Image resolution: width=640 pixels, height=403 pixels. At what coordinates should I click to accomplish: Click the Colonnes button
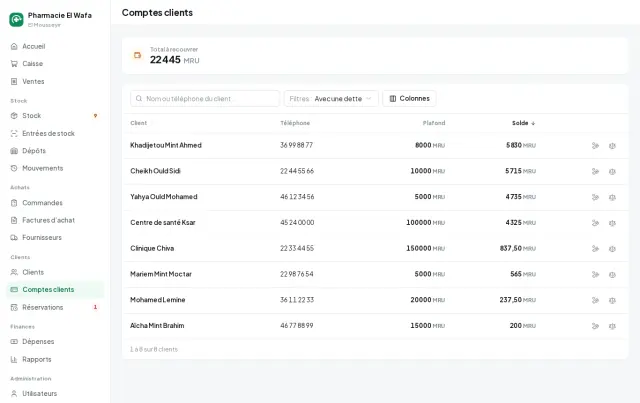pyautogui.click(x=409, y=98)
